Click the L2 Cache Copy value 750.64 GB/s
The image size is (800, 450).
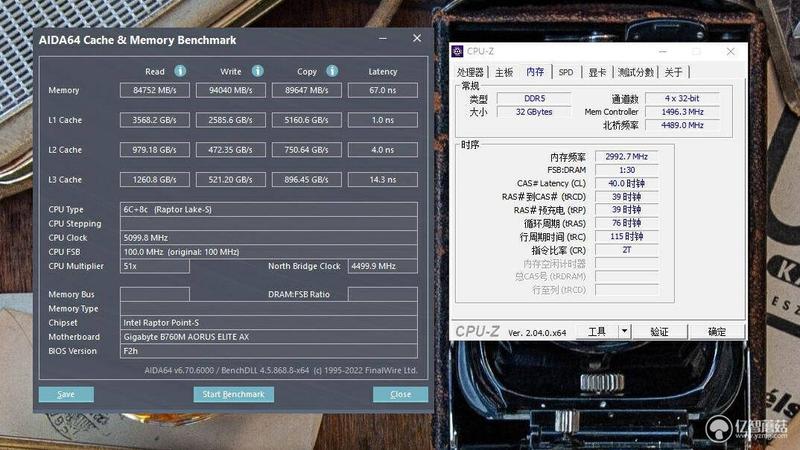(x=307, y=149)
